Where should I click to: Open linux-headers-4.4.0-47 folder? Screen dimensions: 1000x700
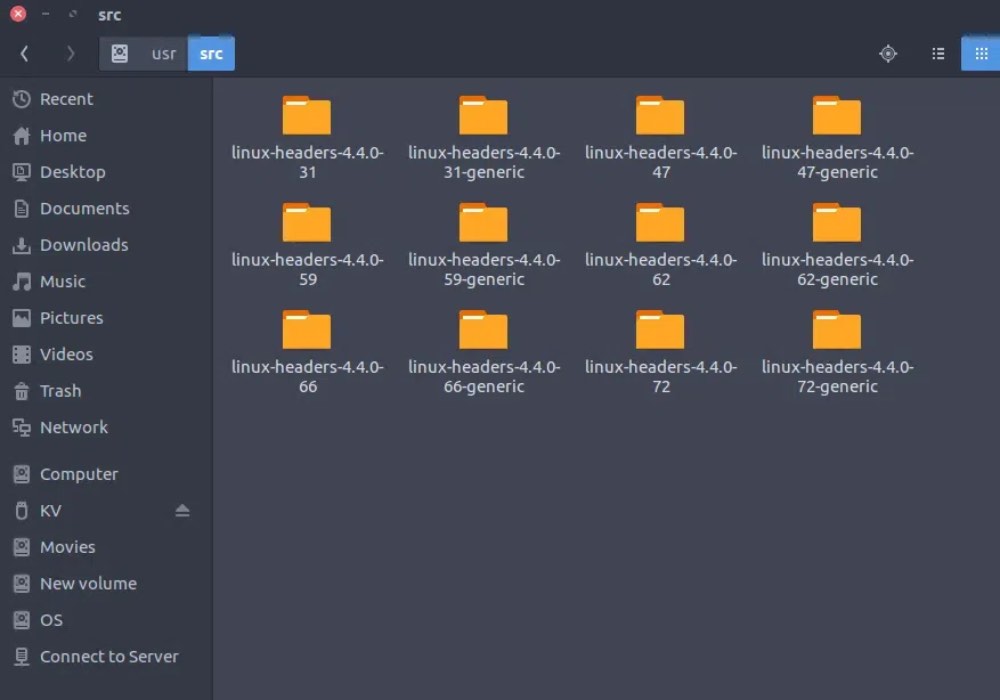pos(660,115)
